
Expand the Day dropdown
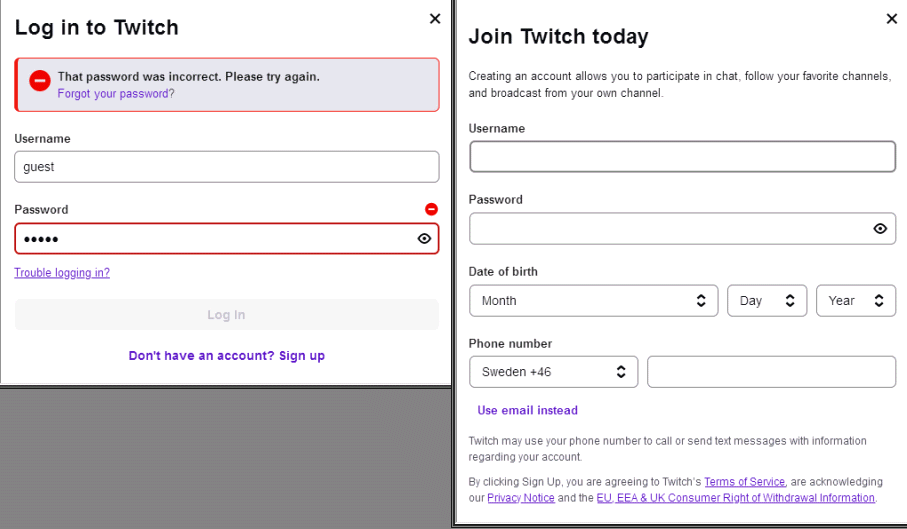tap(767, 300)
